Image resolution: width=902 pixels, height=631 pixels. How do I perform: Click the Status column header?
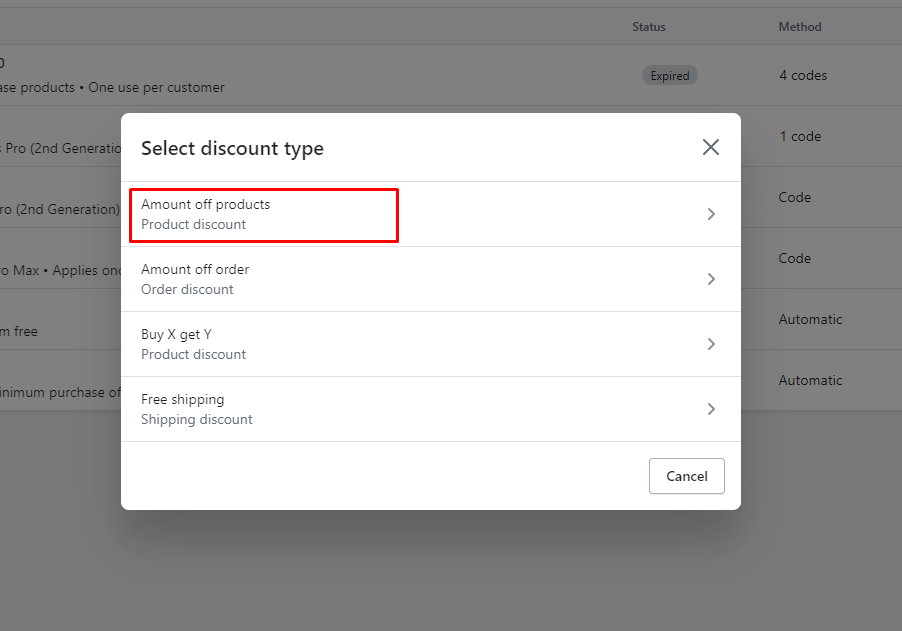pyautogui.click(x=649, y=27)
